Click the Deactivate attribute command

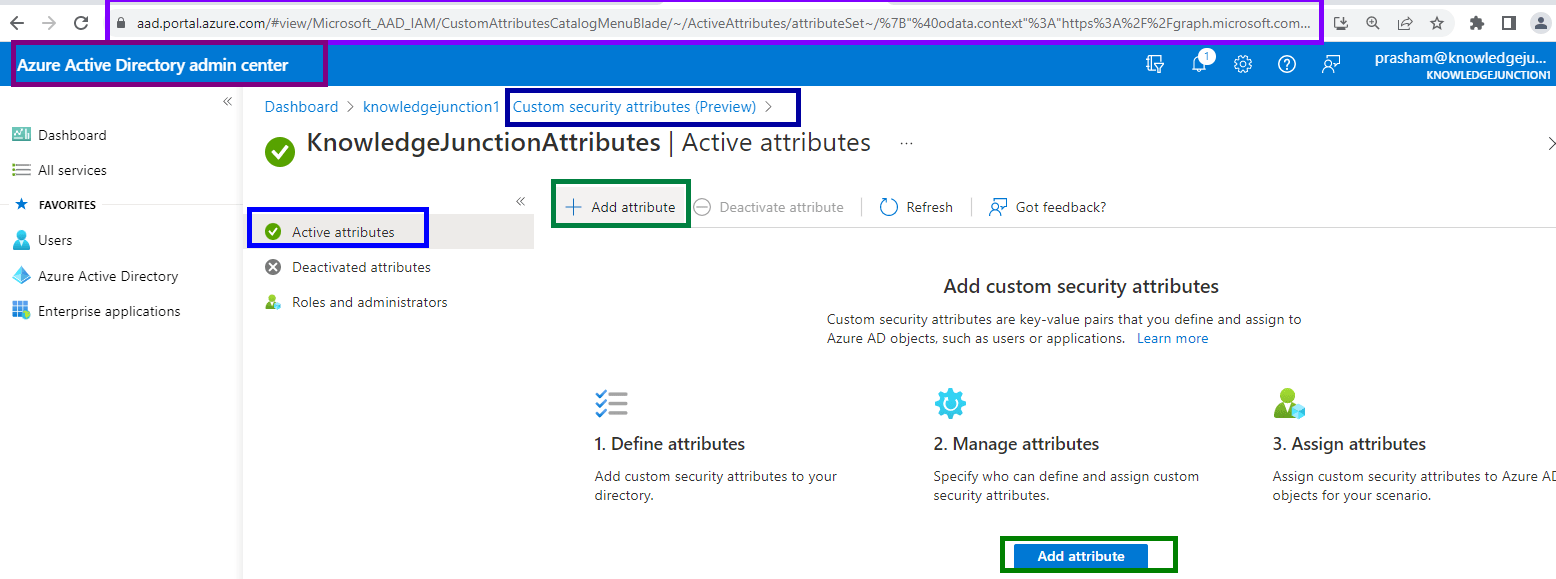click(x=769, y=207)
